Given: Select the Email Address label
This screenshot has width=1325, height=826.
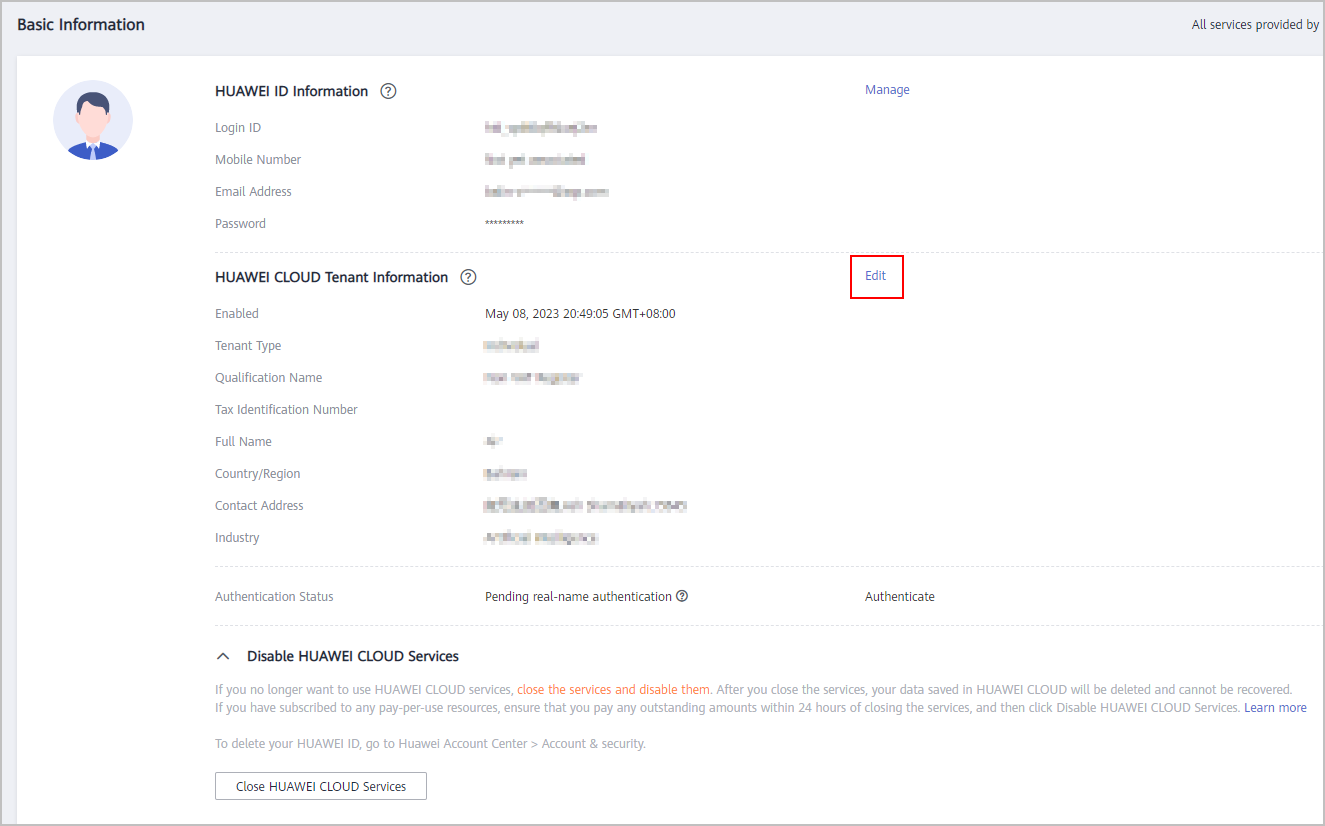Looking at the screenshot, I should [254, 192].
